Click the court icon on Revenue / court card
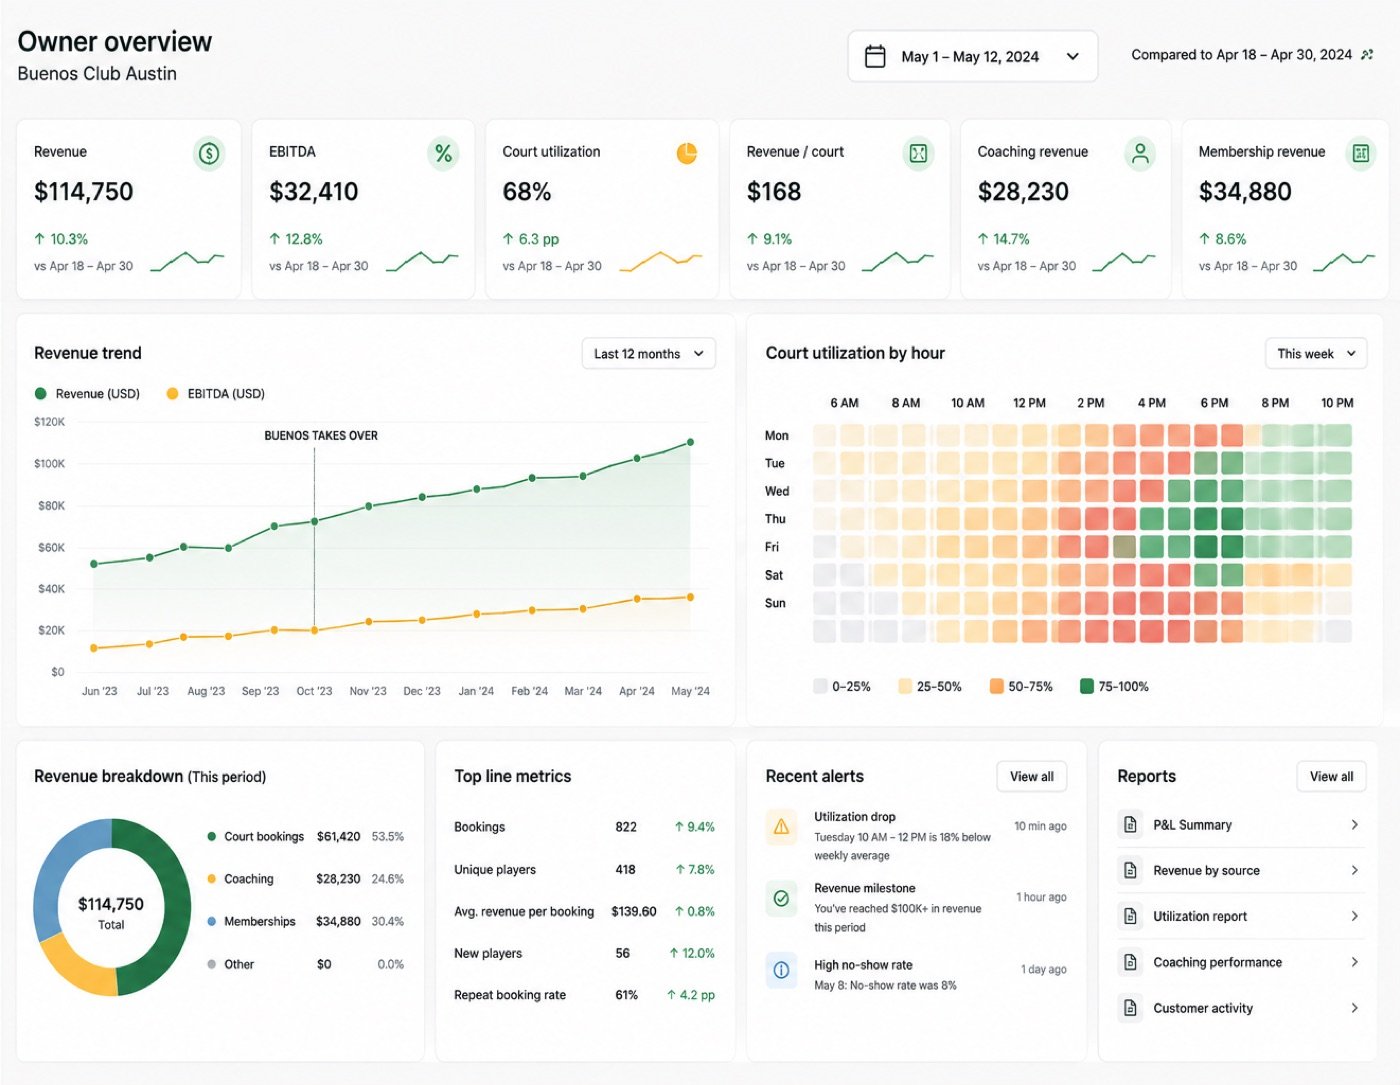Viewport: 1400px width, 1085px height. pyautogui.click(x=918, y=153)
